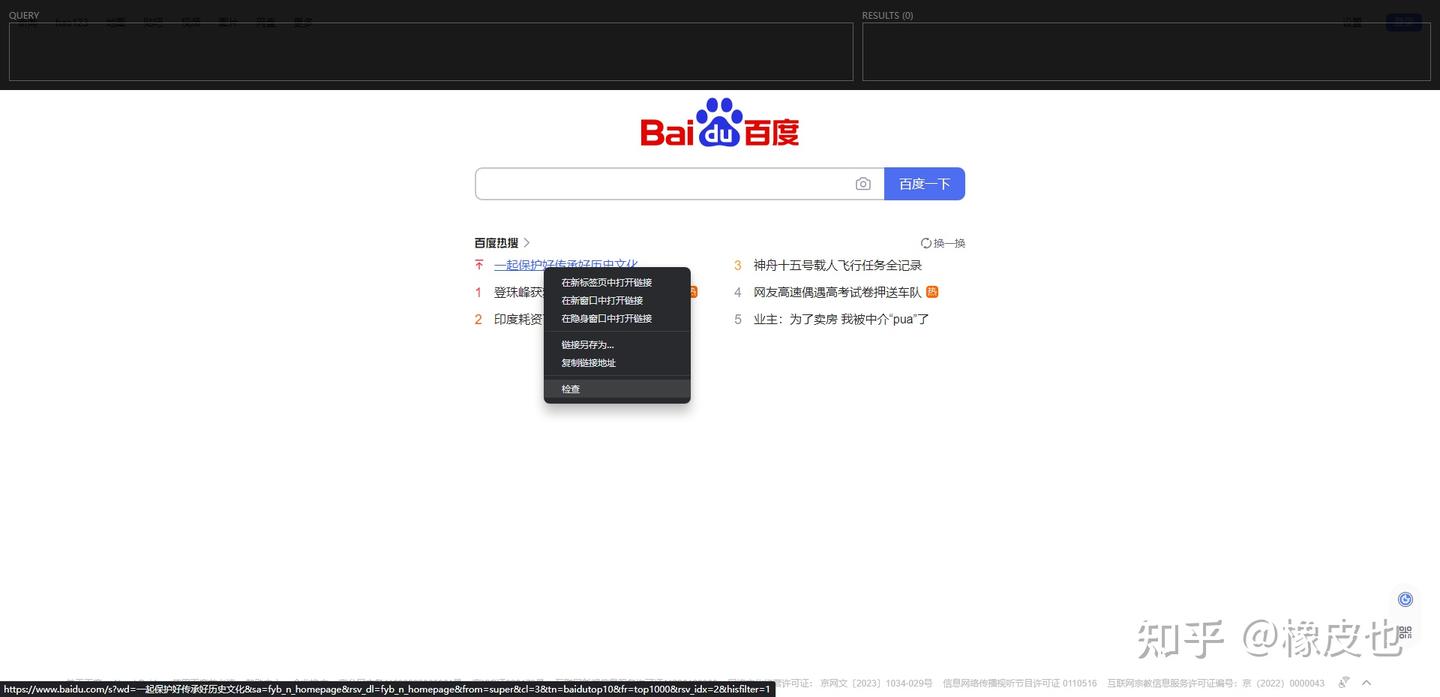Image resolution: width=1440 pixels, height=697 pixels.
Task: Open 网友高速偶遇高考试卷押送车队 link
Action: pos(838,292)
